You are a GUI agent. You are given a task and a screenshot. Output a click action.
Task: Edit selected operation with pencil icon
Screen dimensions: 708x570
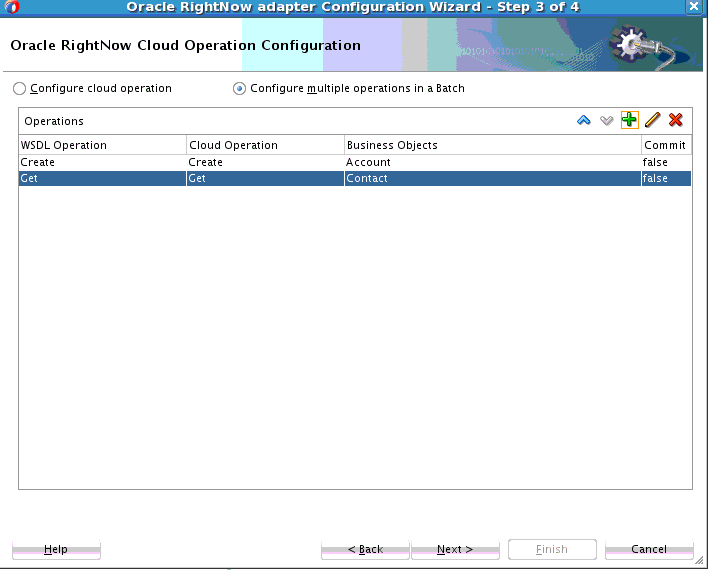coord(652,120)
